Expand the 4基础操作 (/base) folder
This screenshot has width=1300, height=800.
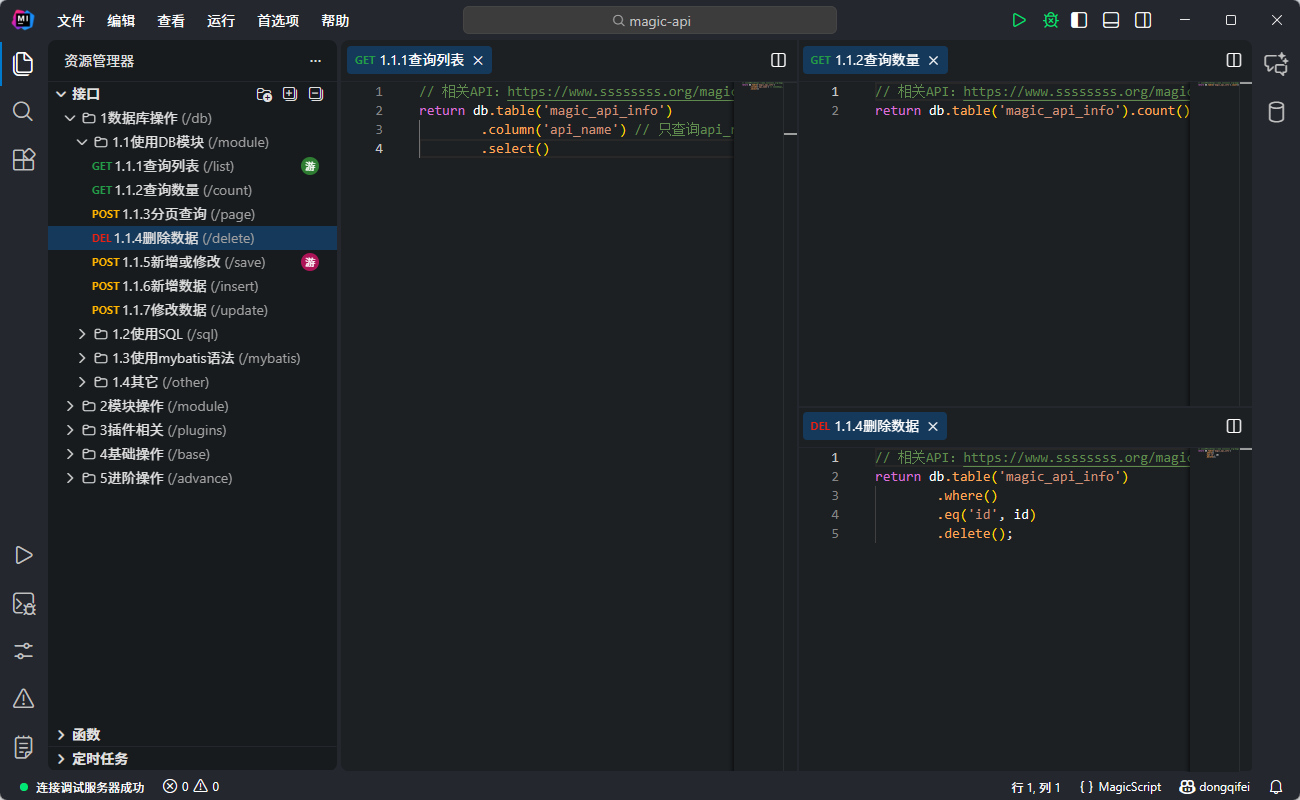tap(71, 454)
